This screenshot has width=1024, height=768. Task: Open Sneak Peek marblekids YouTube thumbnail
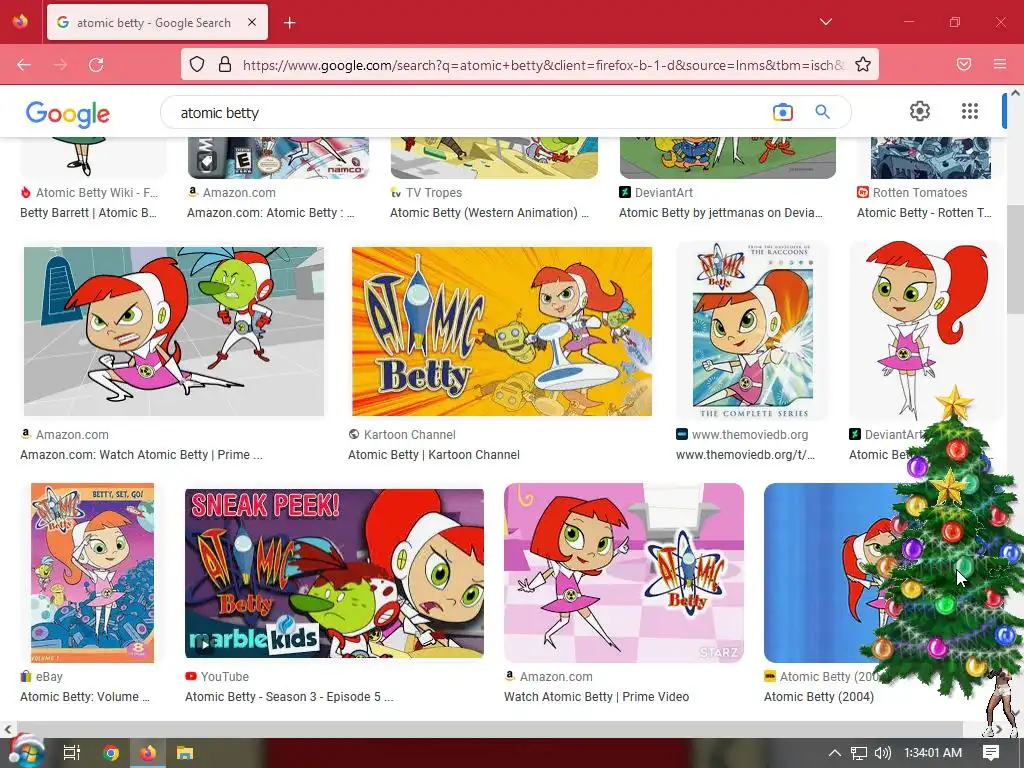click(x=334, y=573)
